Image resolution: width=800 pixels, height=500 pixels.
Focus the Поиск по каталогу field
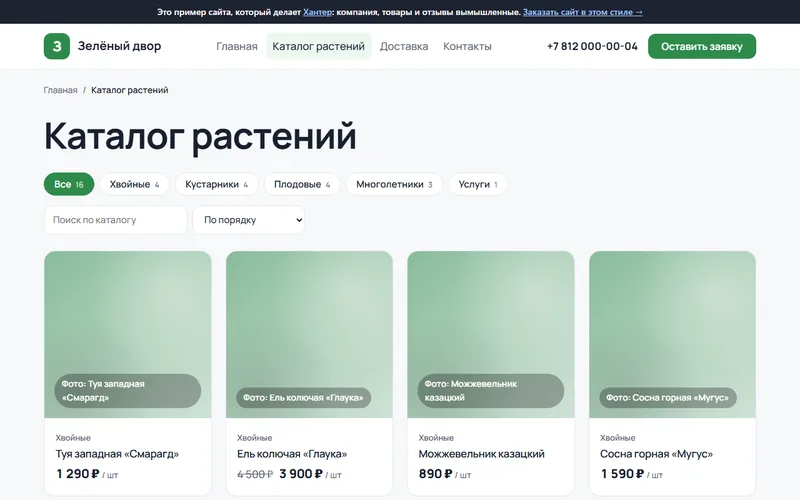click(x=116, y=220)
